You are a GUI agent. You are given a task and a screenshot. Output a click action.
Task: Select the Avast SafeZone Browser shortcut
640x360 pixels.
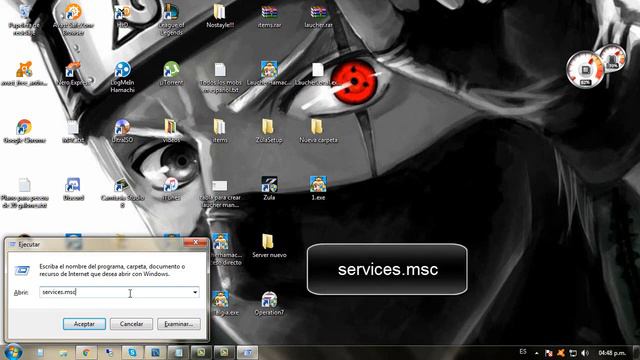[73, 20]
